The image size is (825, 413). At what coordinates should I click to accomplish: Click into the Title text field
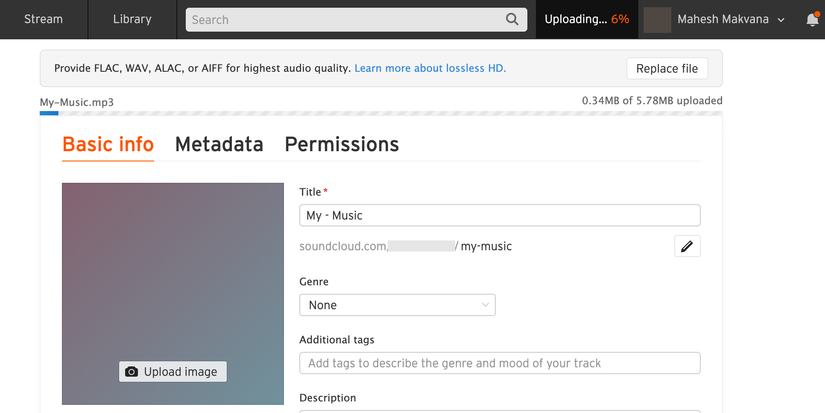point(499,215)
